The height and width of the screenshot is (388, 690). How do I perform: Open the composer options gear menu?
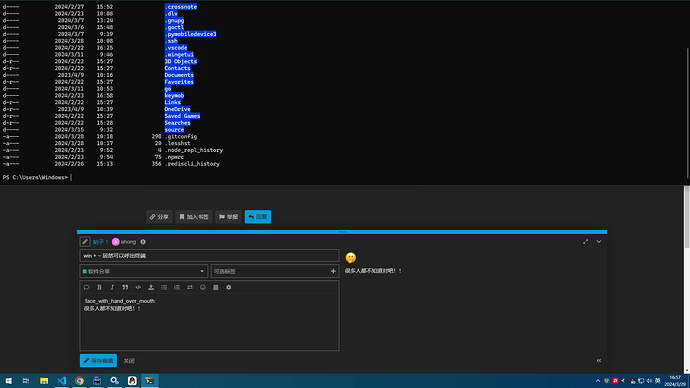click(228, 287)
